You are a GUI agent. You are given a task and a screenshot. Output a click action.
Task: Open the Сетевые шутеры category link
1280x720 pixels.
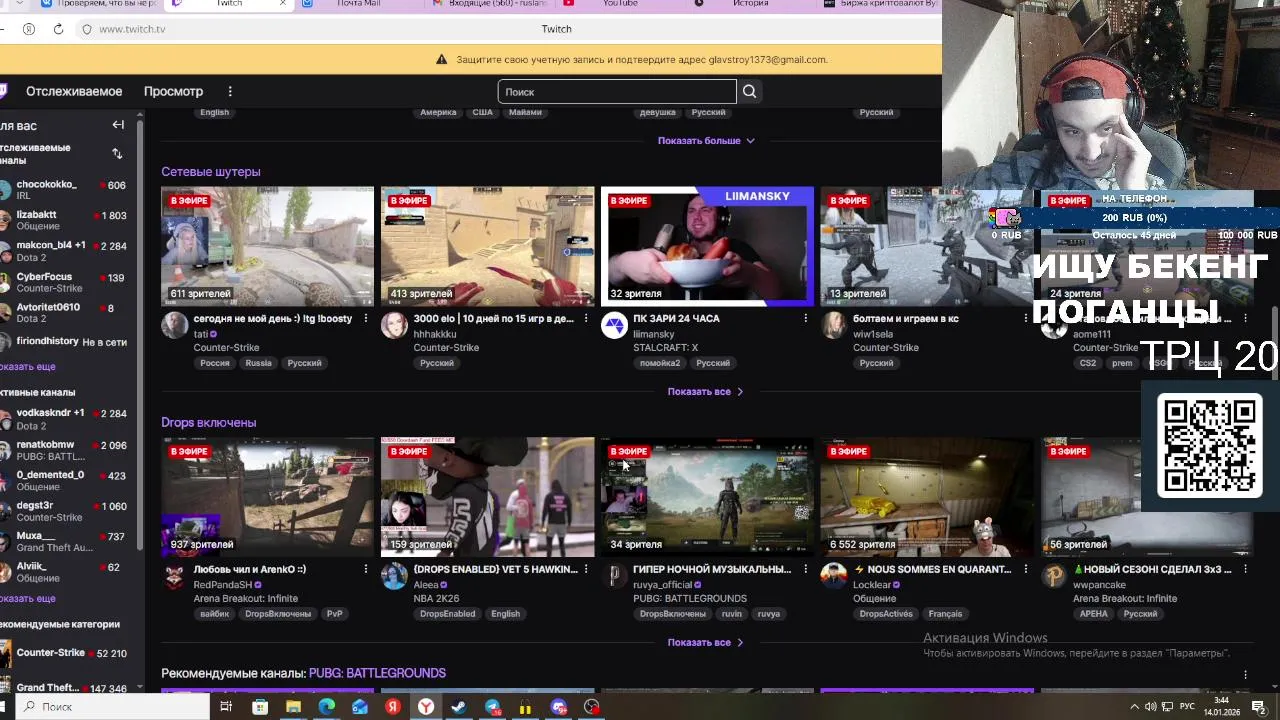pyautogui.click(x=211, y=172)
